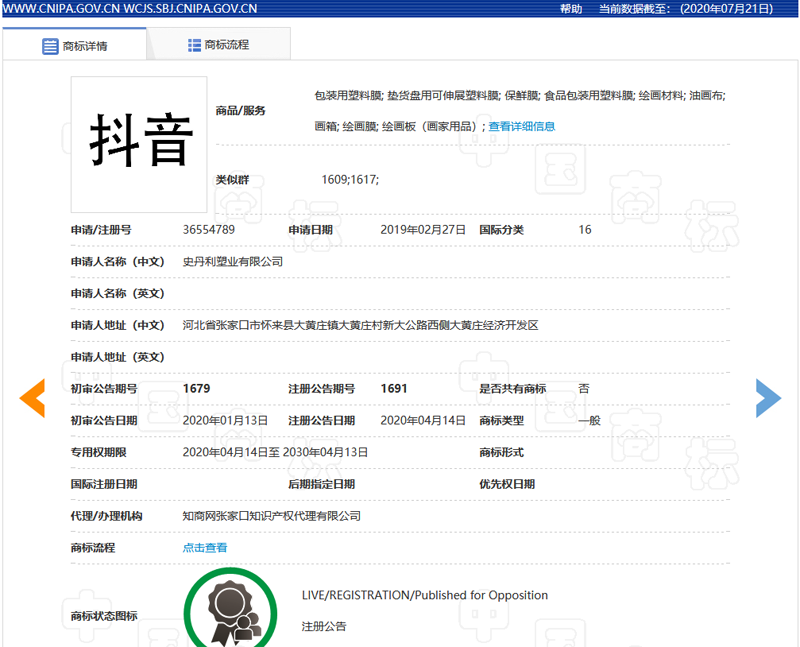Click the 专用权期限 label
The image size is (800, 647).
(x=98, y=452)
